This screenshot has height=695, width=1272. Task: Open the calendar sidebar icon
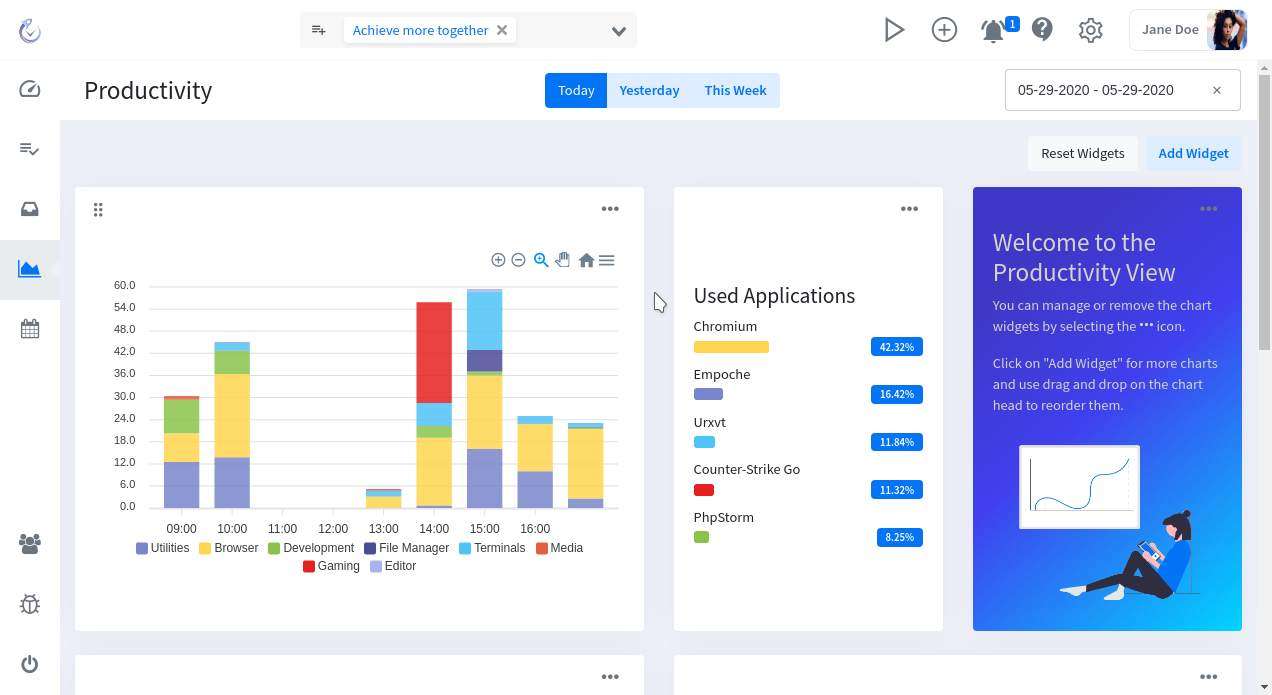(x=30, y=329)
